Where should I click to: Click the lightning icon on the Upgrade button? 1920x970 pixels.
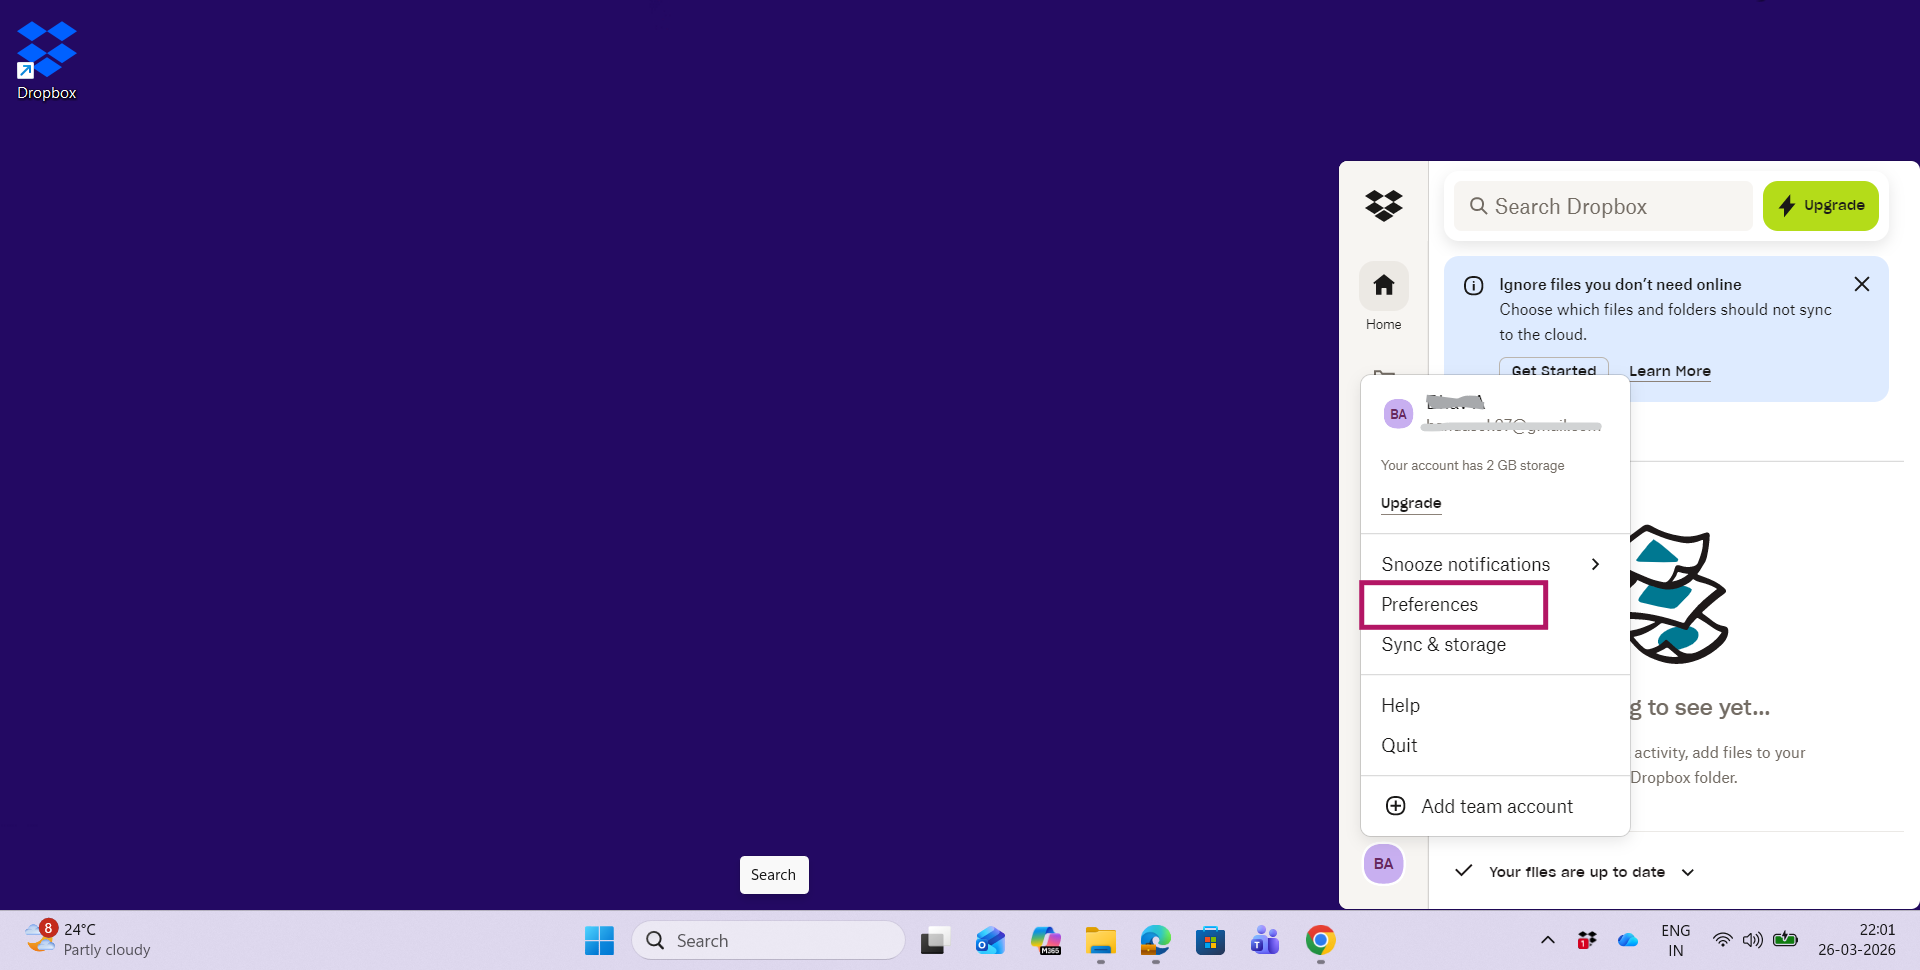[x=1788, y=206]
